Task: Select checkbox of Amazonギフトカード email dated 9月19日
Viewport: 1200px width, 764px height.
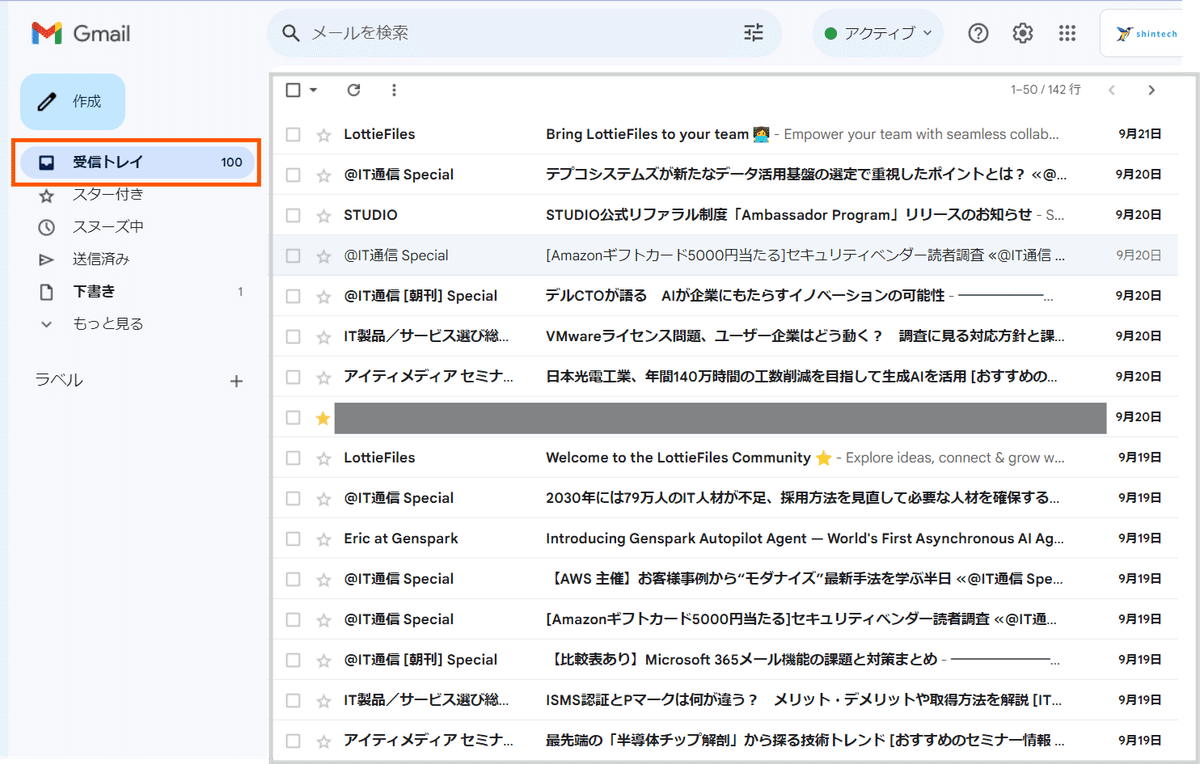Action: 293,619
